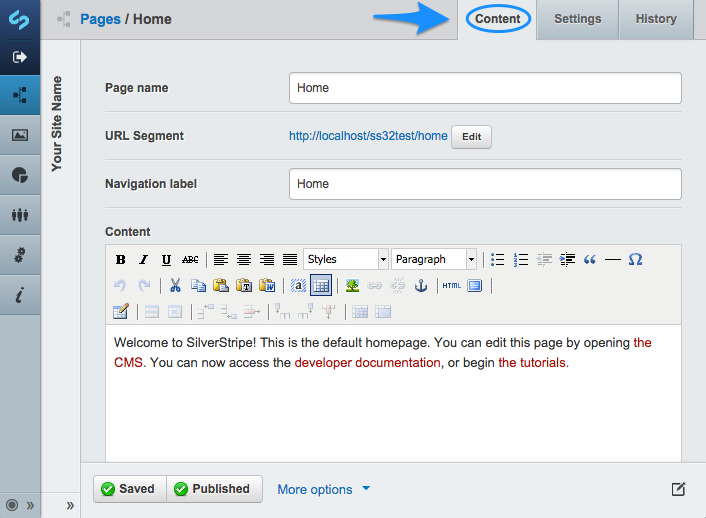Remove link with unlink icon
This screenshot has width=706, height=518.
398,286
